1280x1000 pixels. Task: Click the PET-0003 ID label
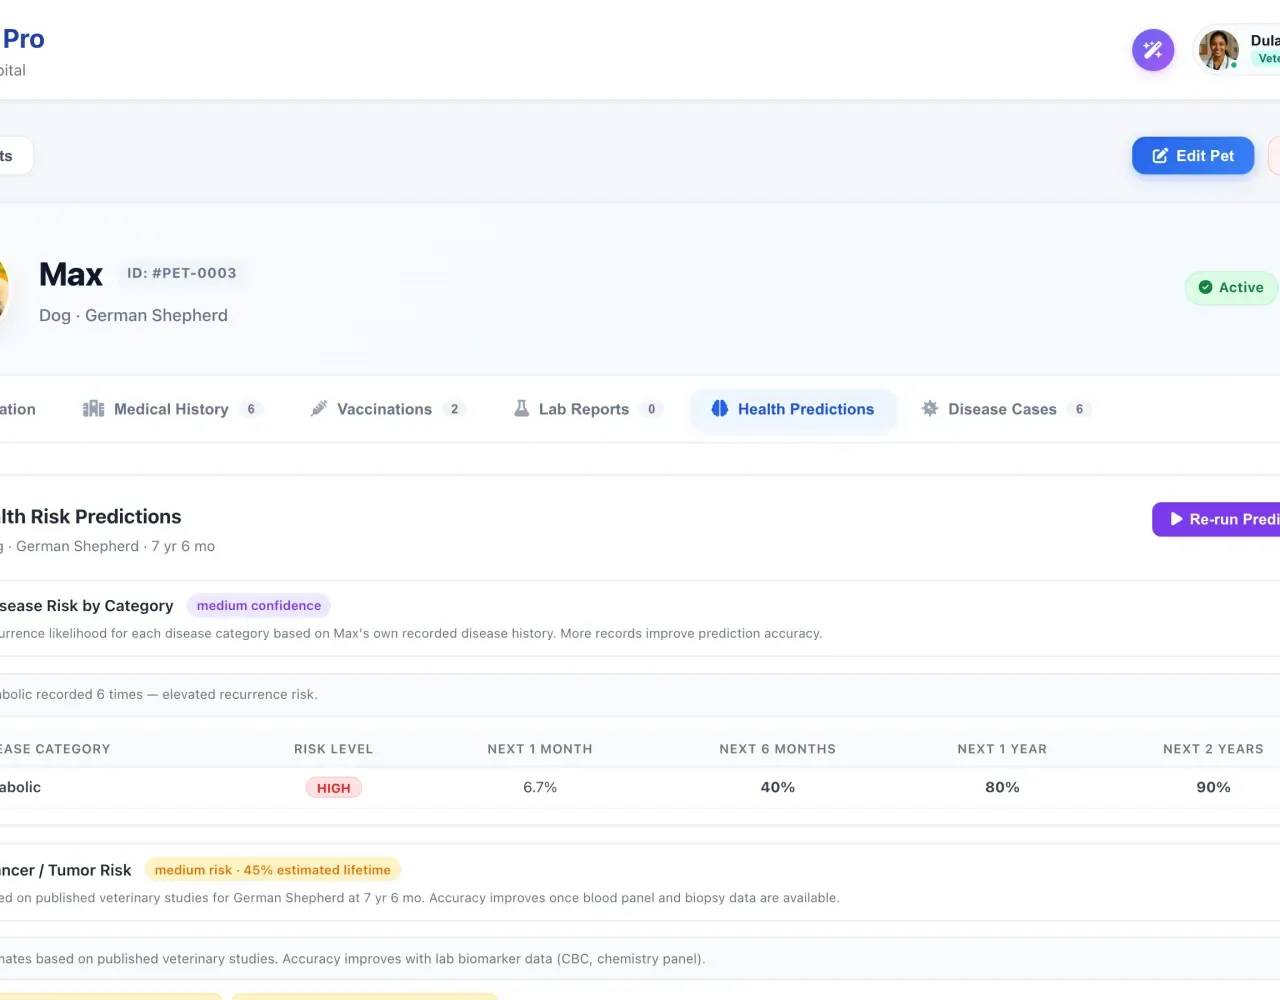182,273
